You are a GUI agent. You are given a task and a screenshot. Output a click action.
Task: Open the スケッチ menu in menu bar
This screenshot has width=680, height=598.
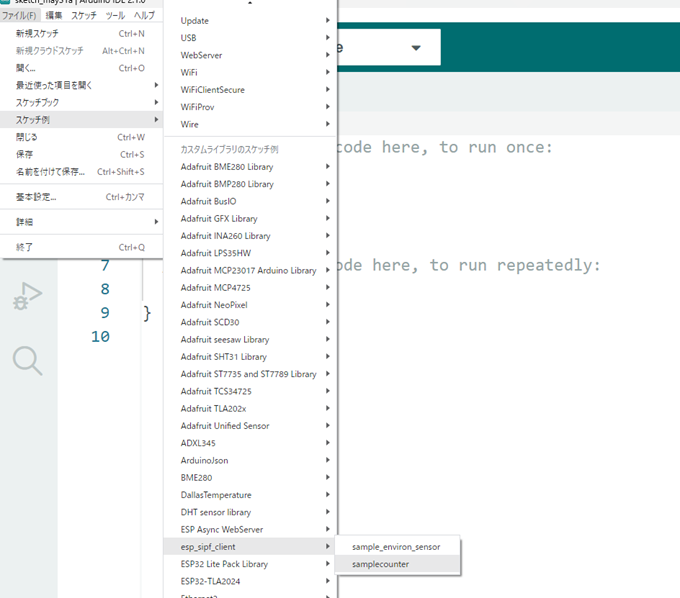coord(84,16)
